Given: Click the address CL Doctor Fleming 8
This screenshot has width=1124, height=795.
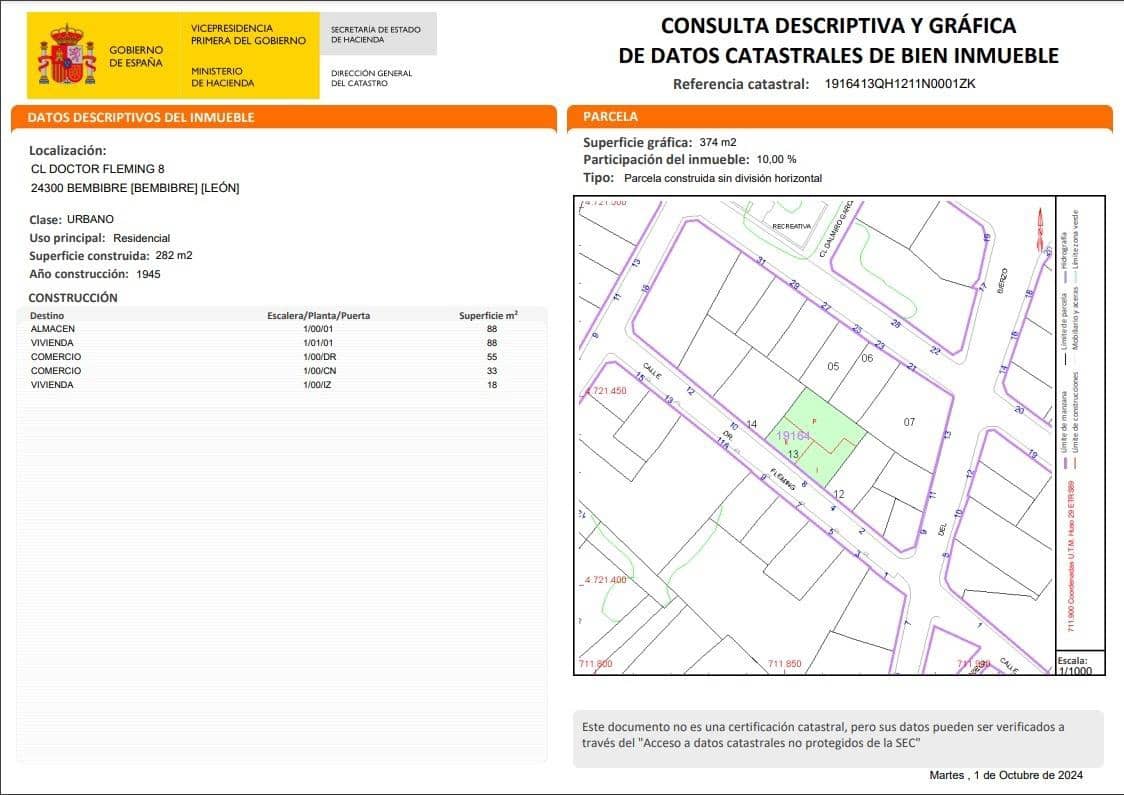Looking at the screenshot, I should 98,169.
